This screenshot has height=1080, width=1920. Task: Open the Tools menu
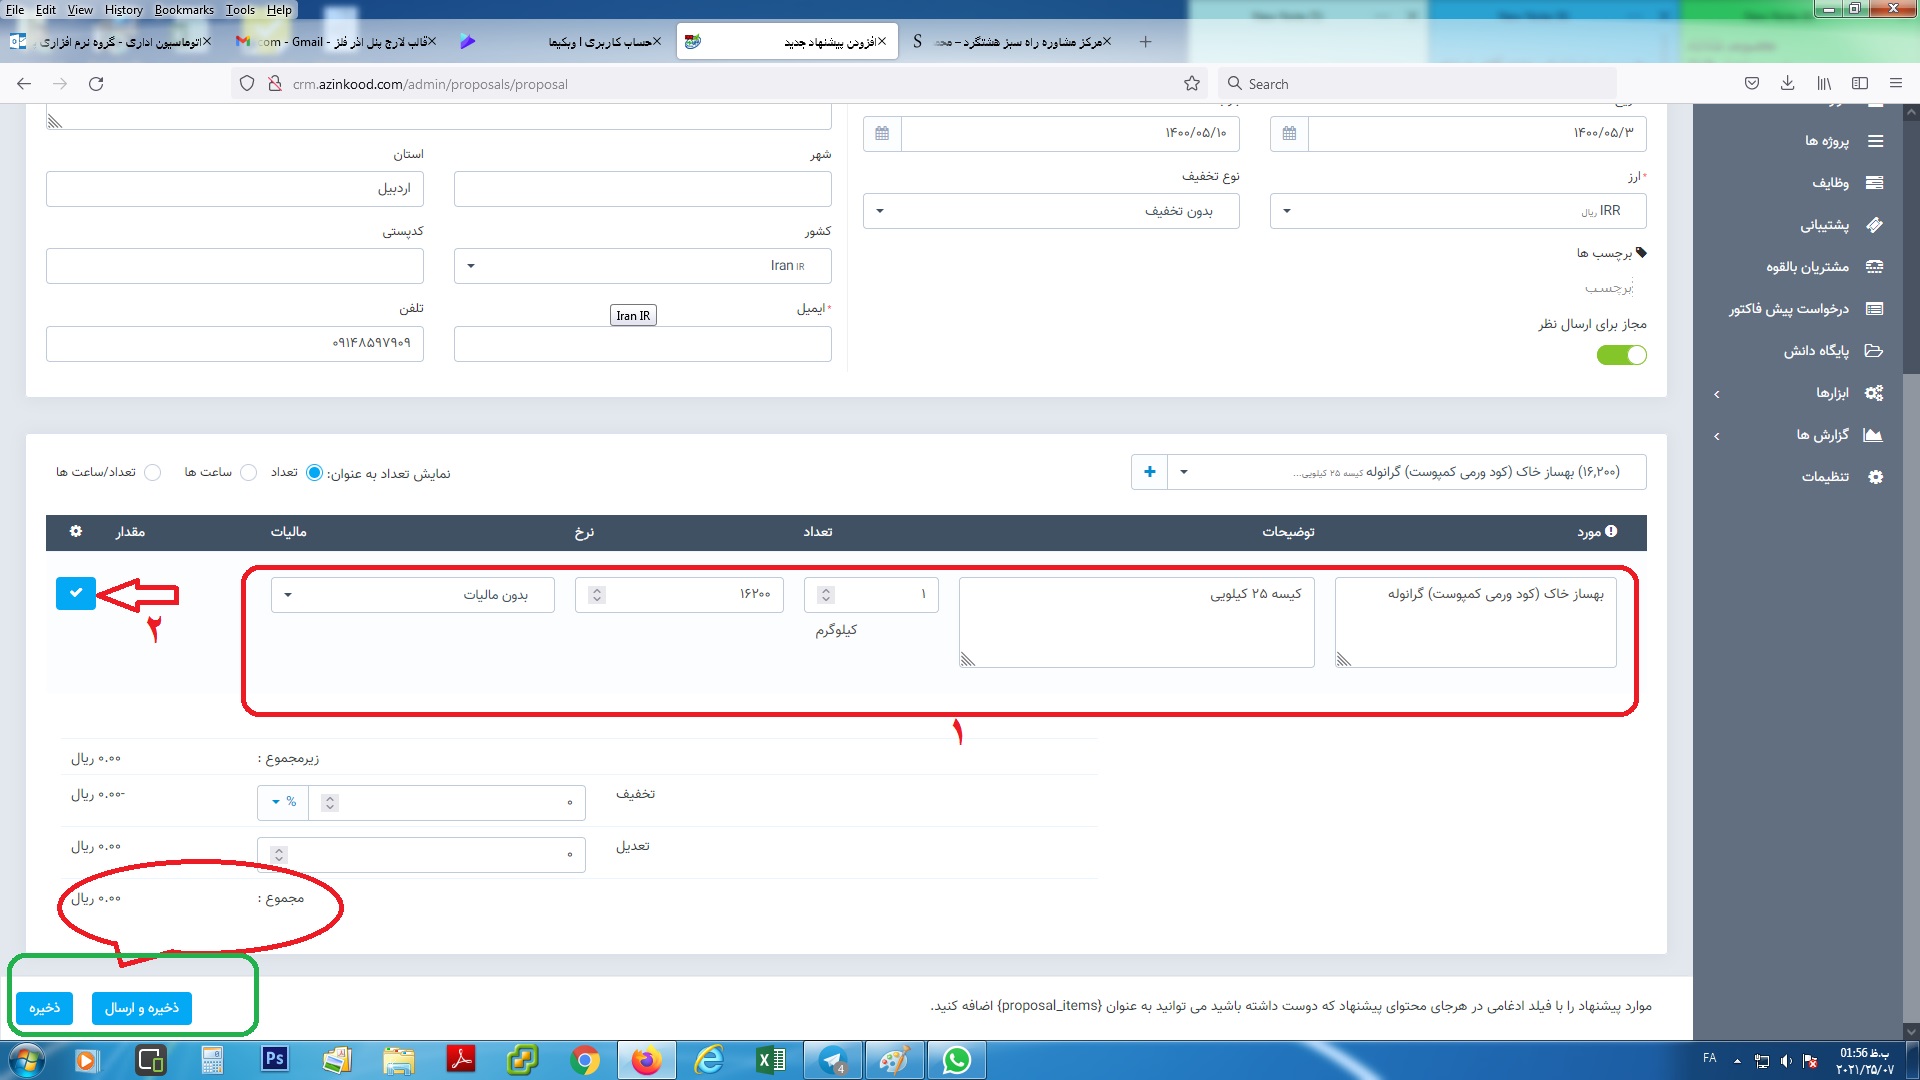point(240,10)
